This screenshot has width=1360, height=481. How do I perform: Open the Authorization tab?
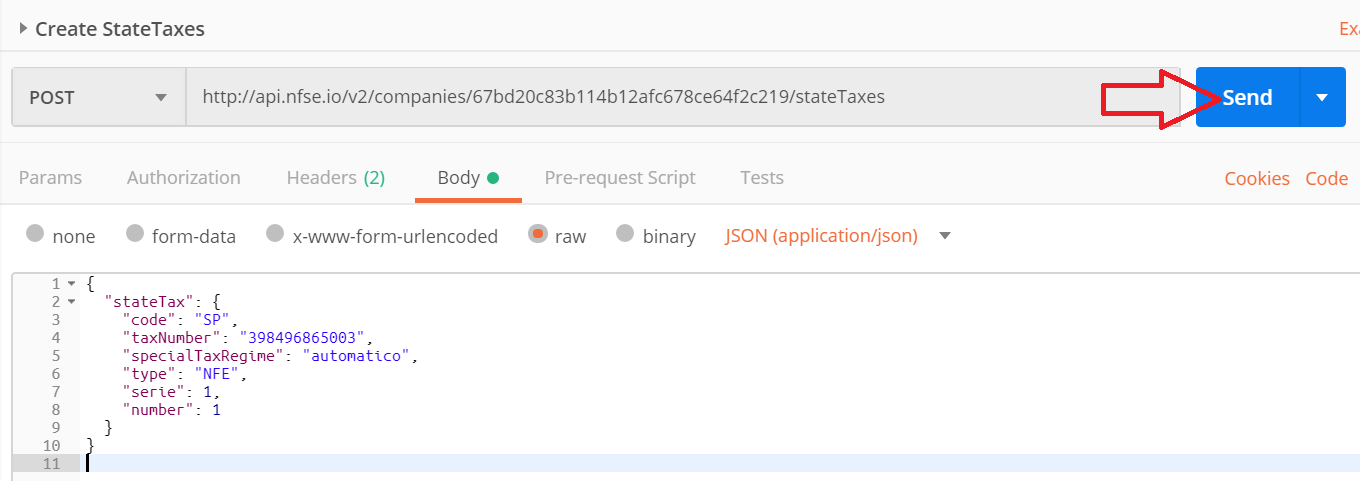(x=184, y=178)
